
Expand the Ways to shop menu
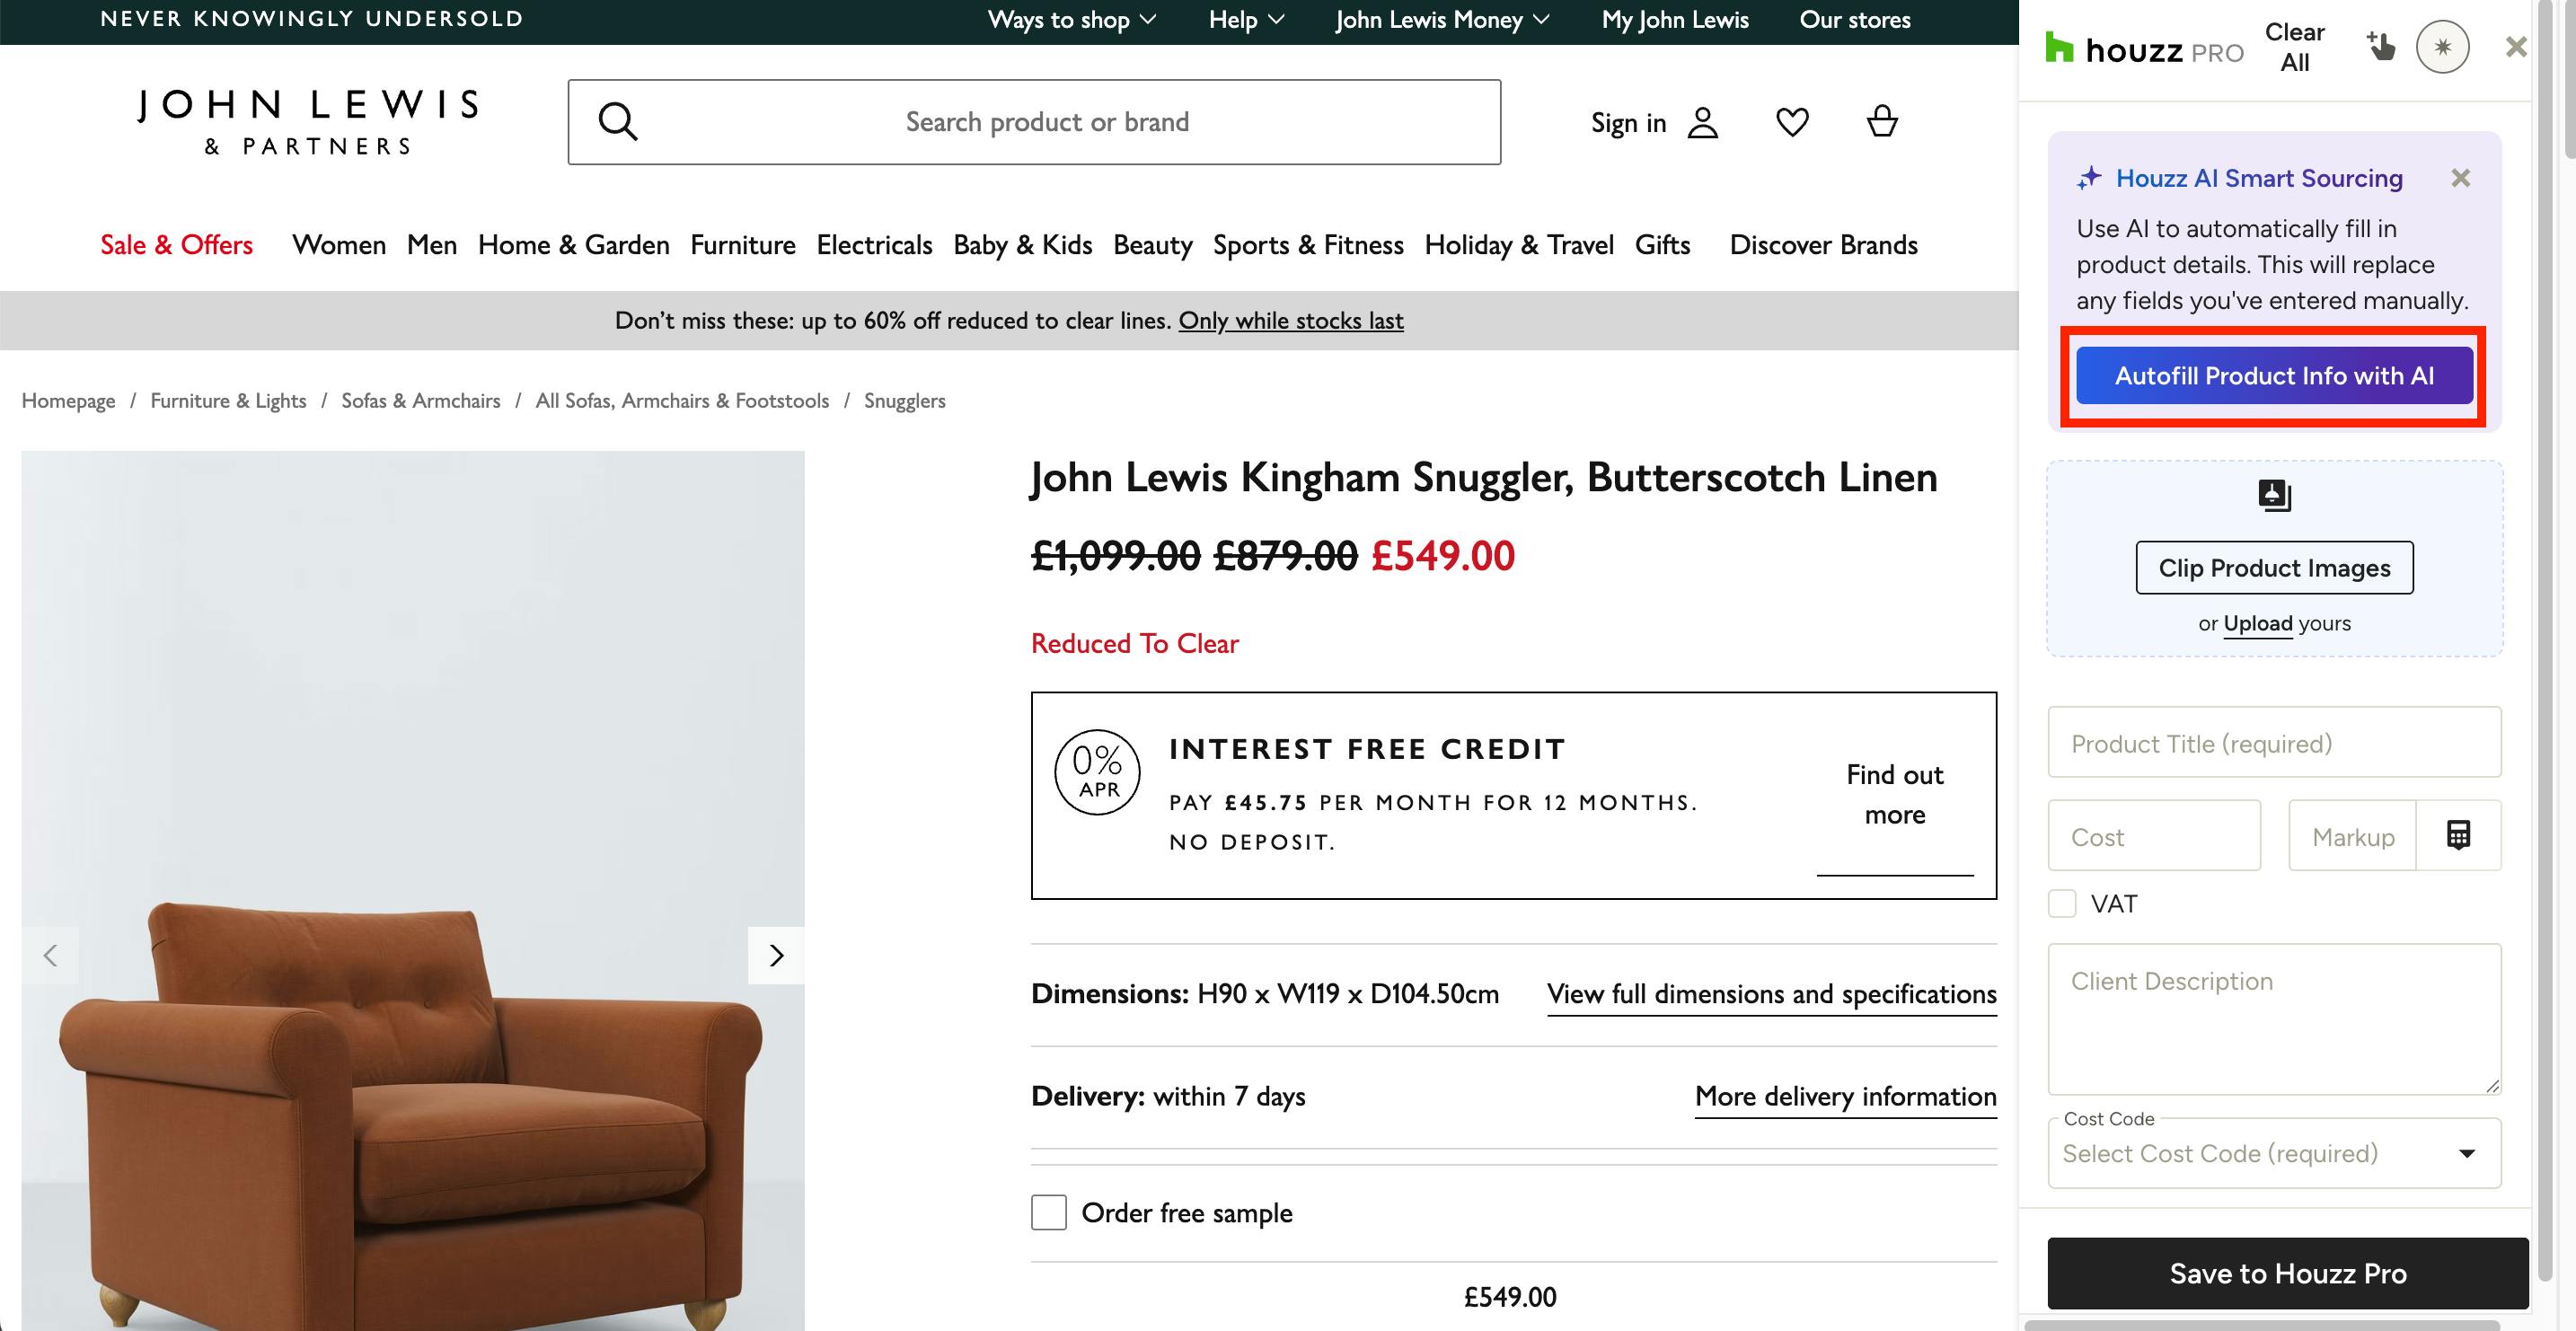point(1071,20)
